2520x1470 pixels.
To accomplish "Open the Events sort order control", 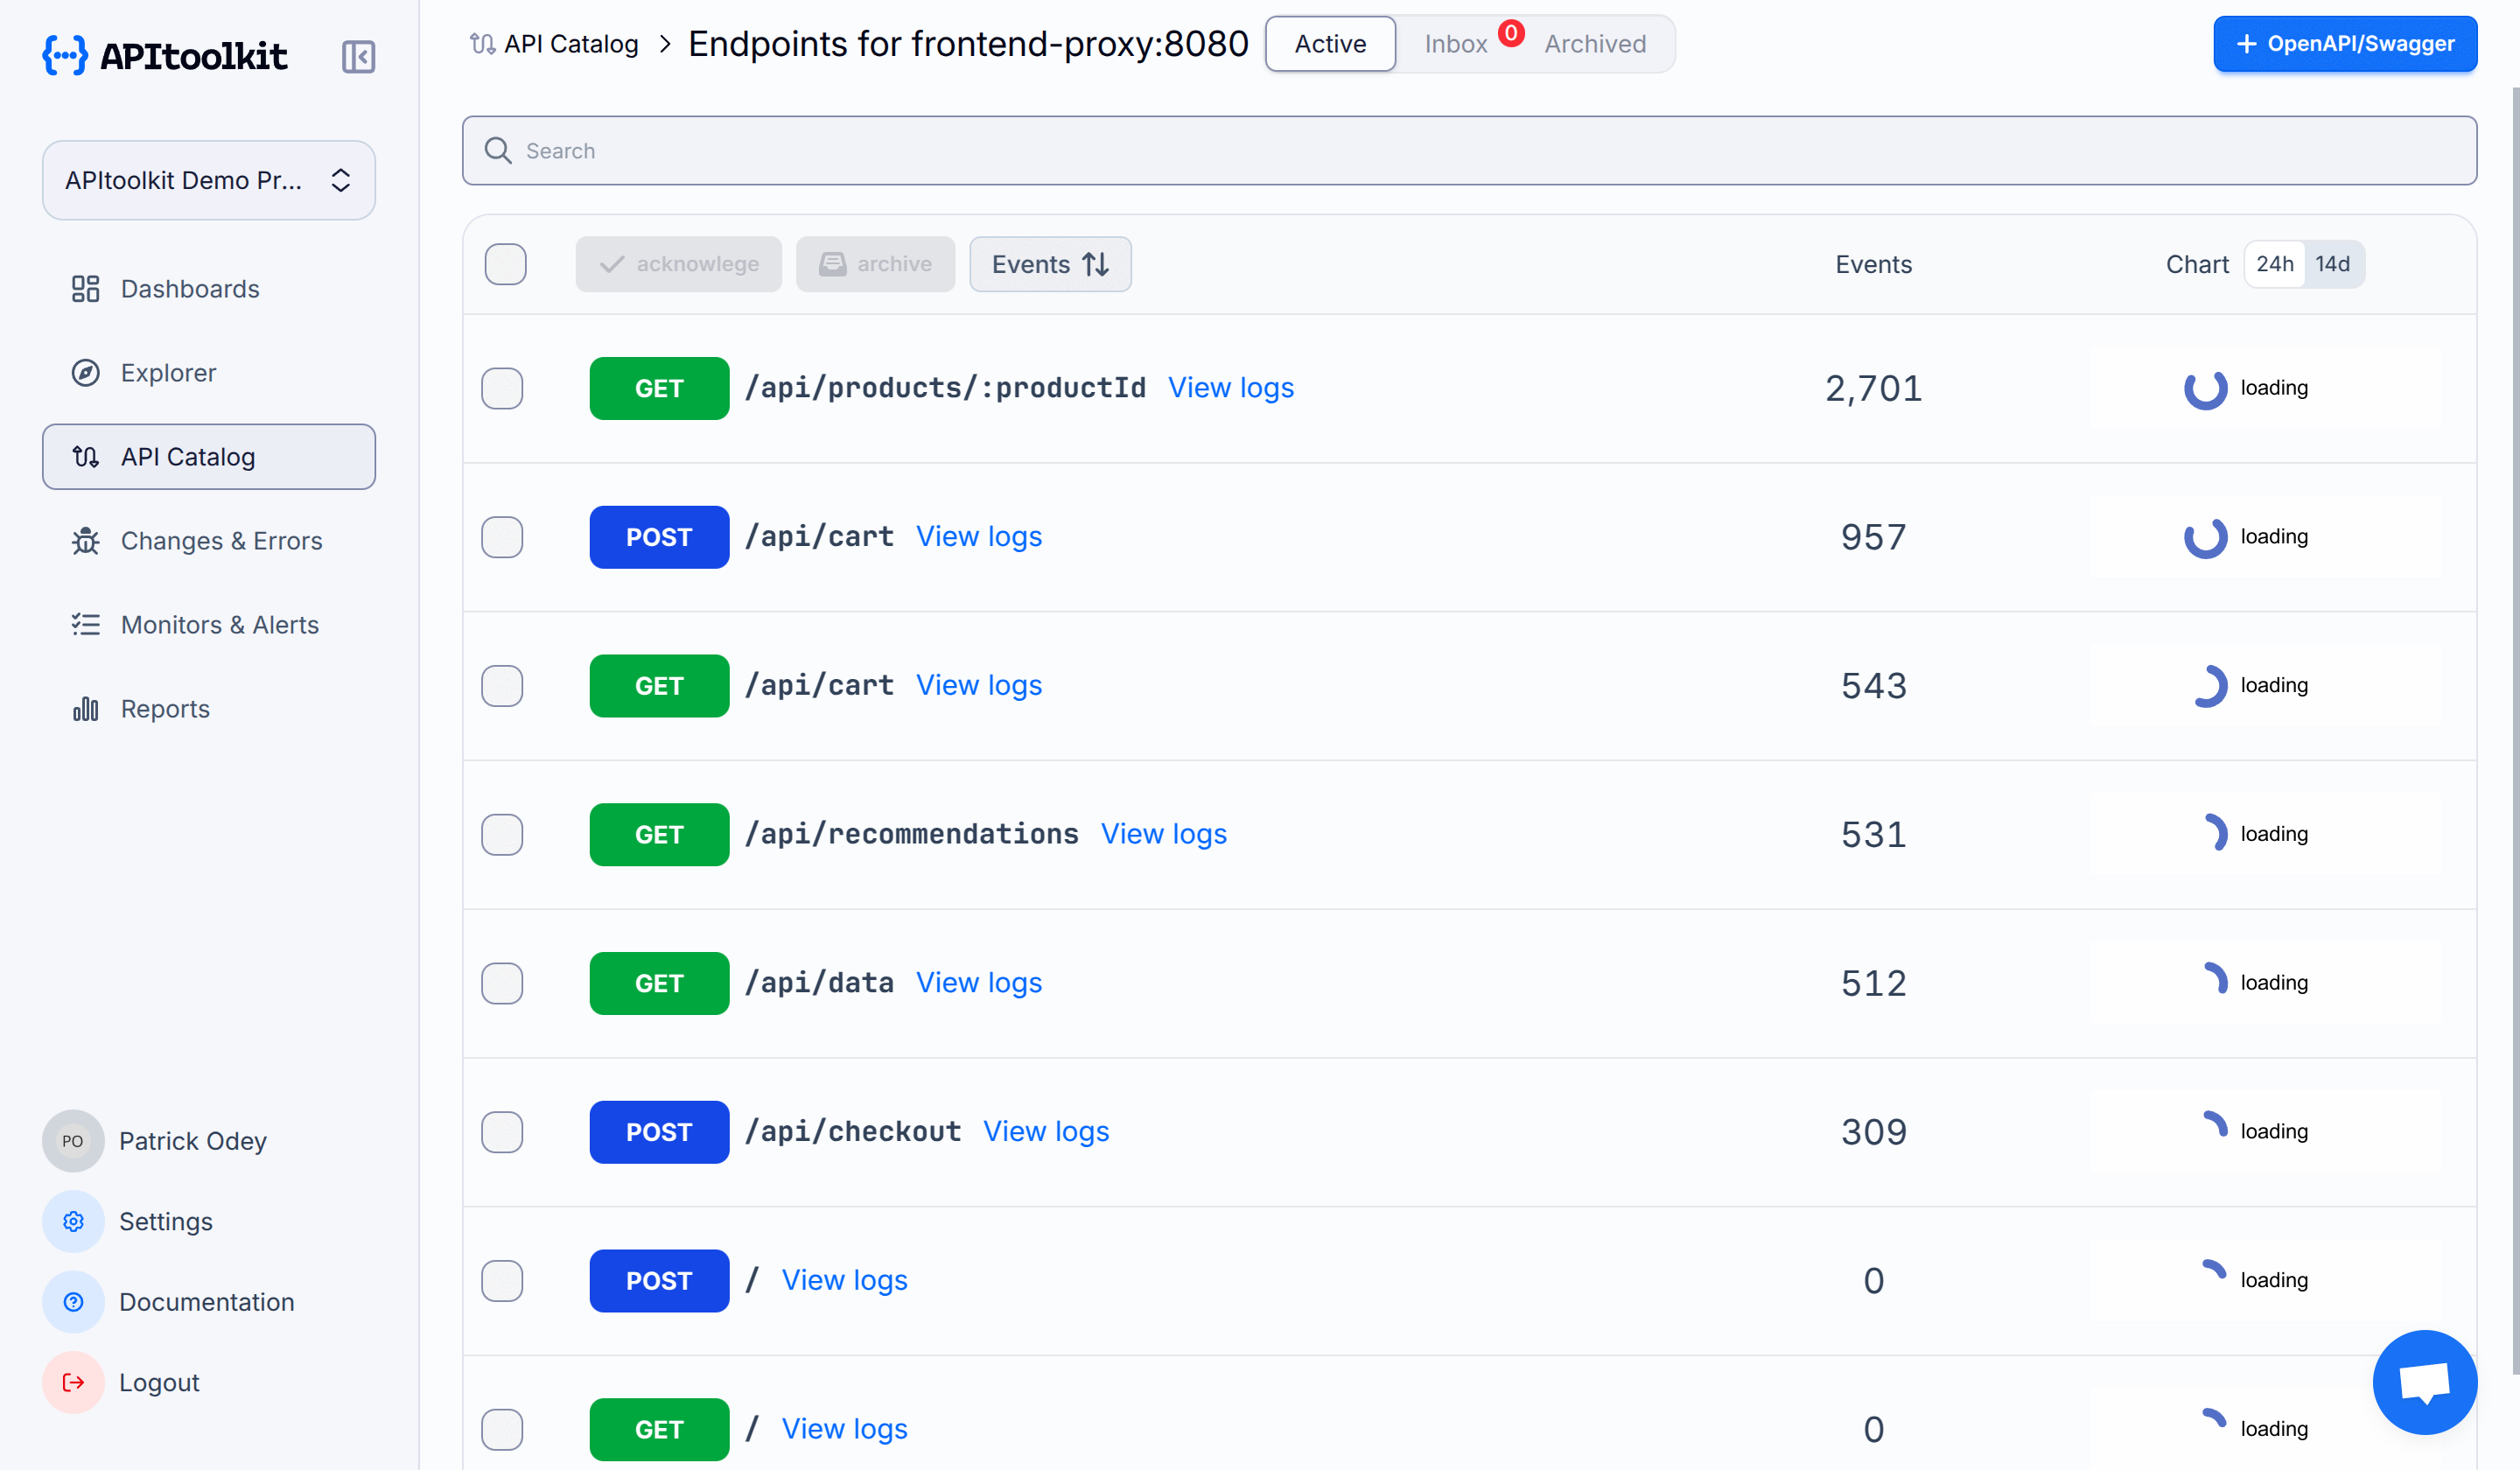I will [x=1049, y=264].
